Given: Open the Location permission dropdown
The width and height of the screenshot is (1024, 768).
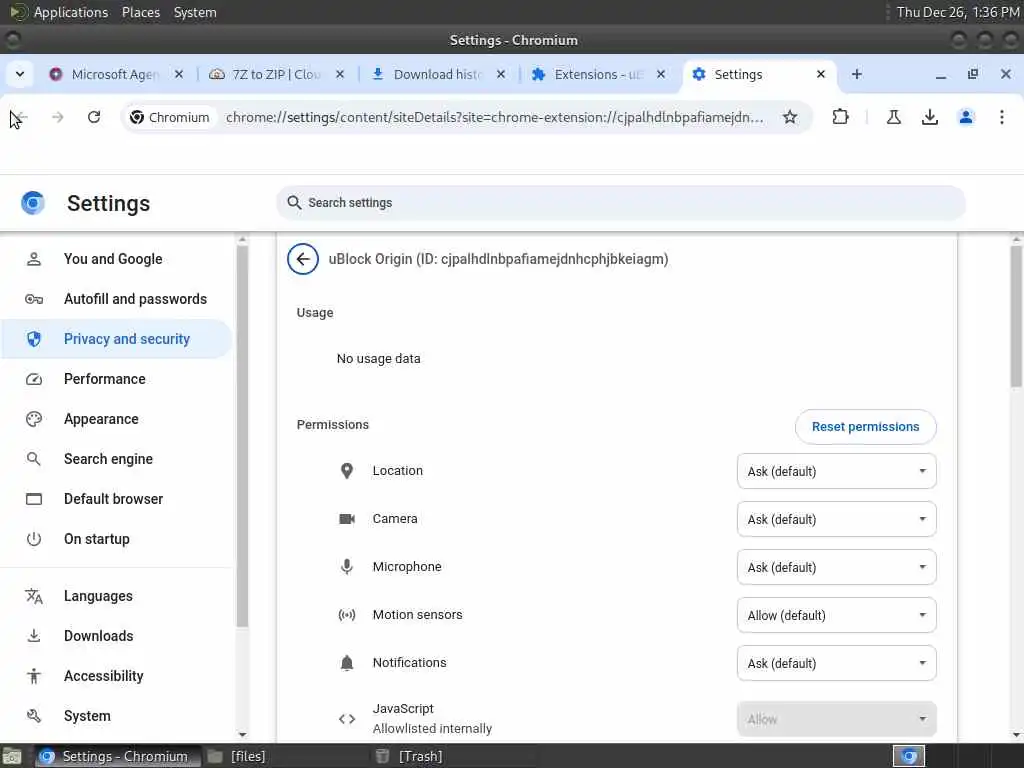Looking at the screenshot, I should (837, 472).
